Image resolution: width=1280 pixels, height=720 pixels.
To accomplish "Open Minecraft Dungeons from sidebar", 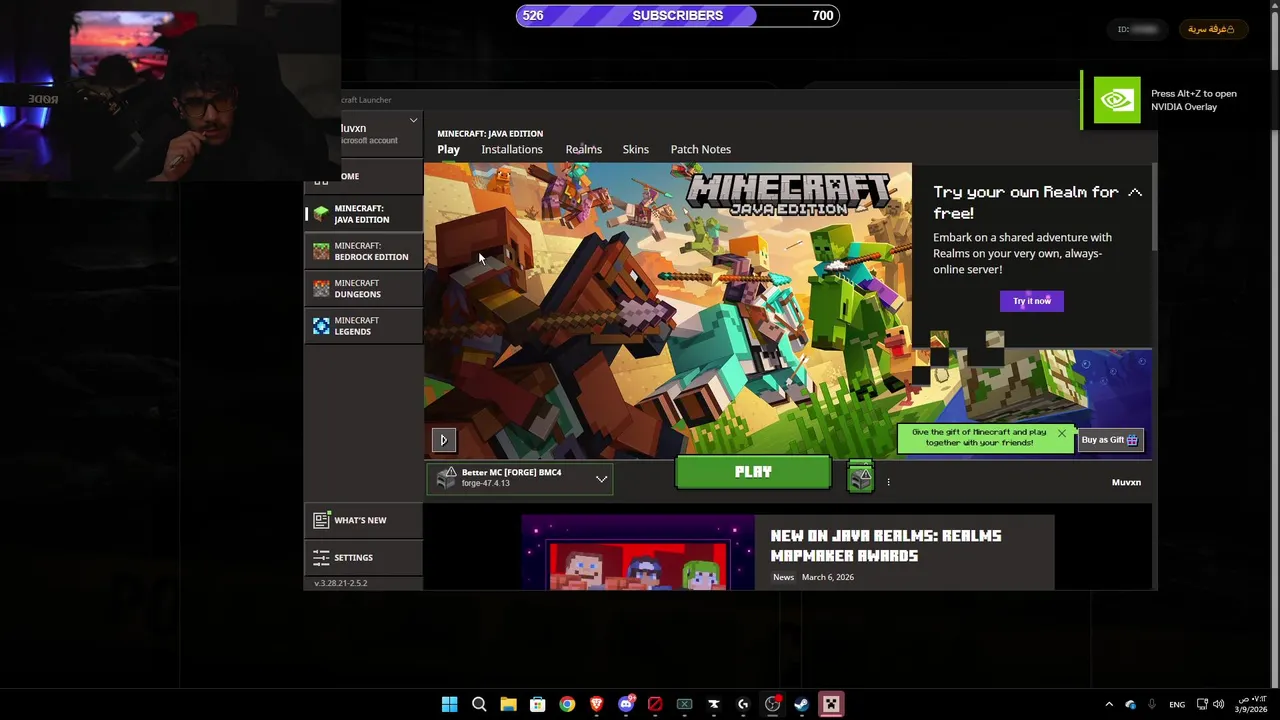I will click(364, 289).
